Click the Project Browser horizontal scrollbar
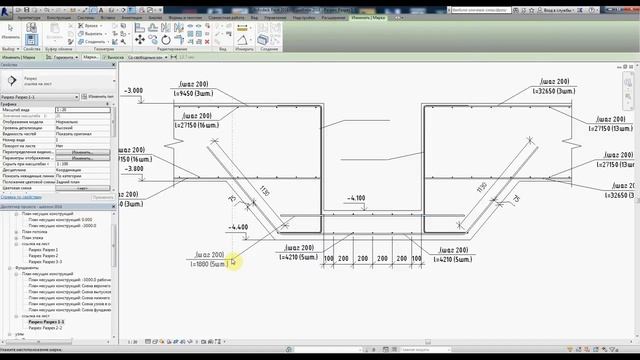The width and height of the screenshot is (640, 360). (x=39, y=342)
